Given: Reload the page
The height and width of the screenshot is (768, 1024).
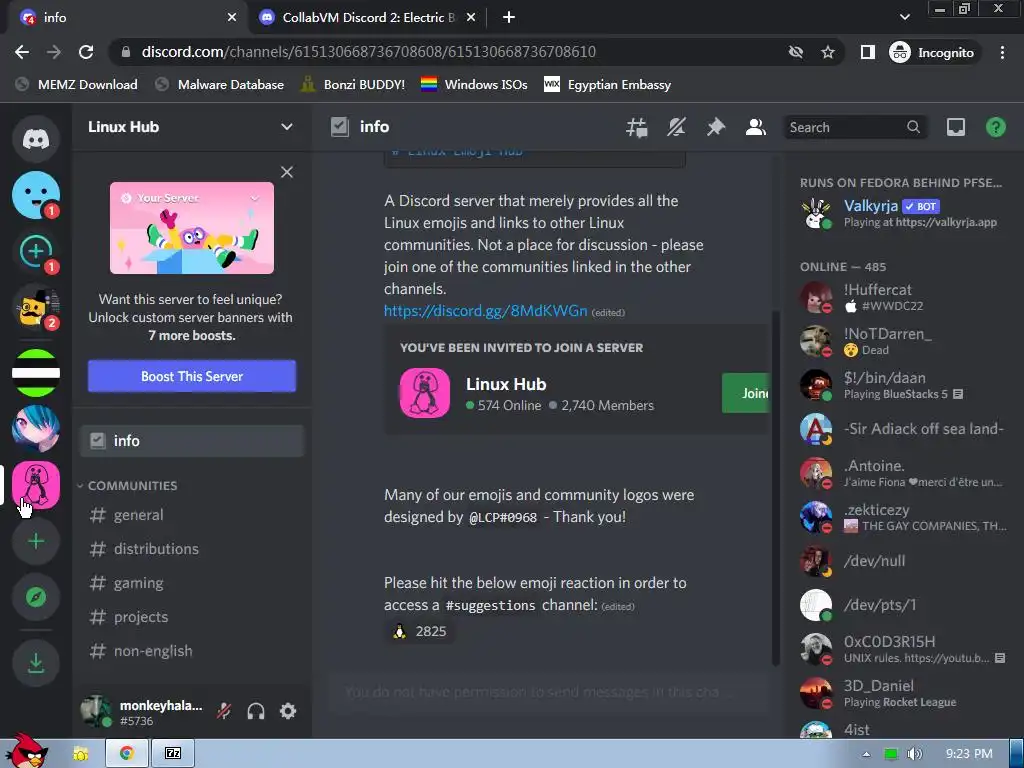Looking at the screenshot, I should [86, 52].
